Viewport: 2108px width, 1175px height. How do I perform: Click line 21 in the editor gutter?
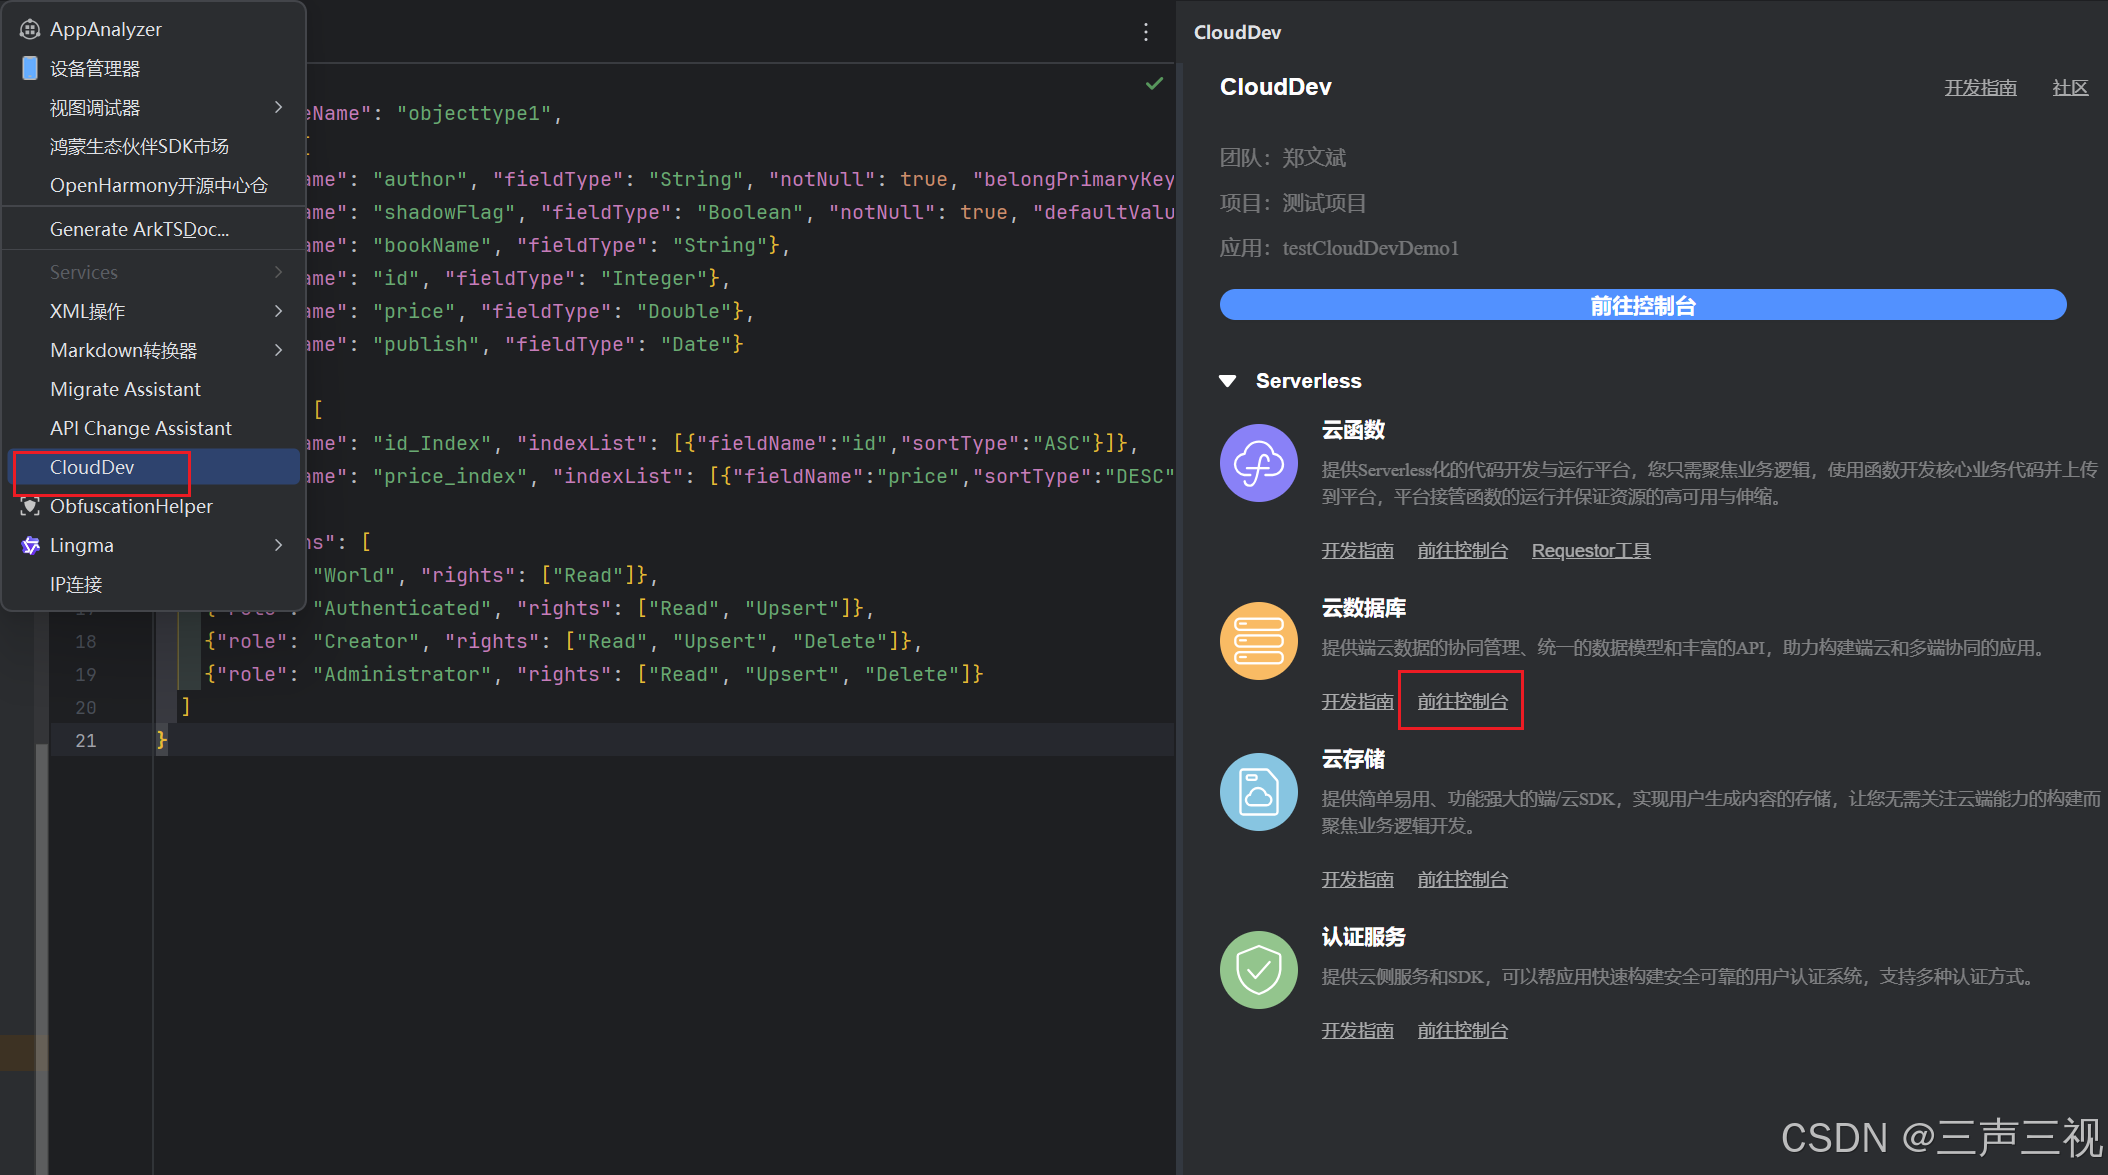click(x=86, y=740)
